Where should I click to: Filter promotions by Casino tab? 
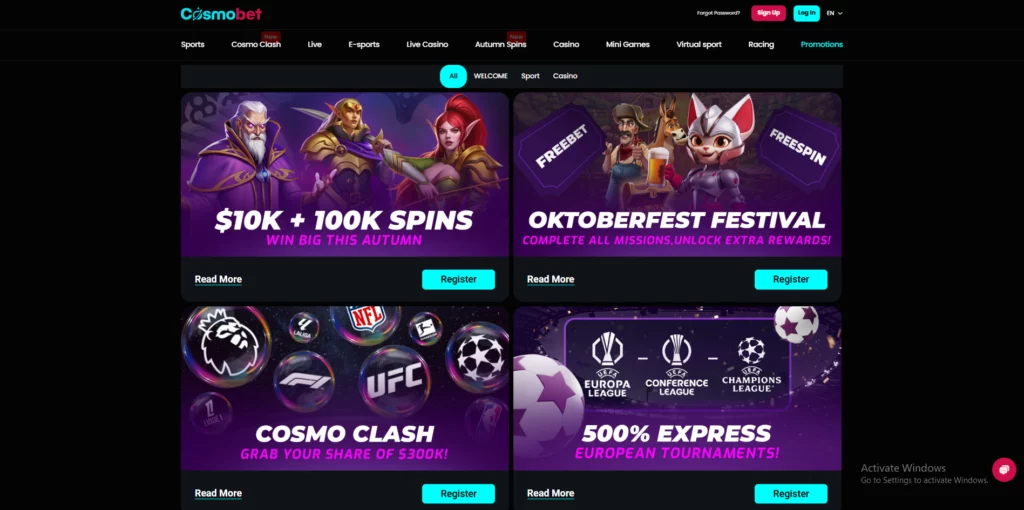pyautogui.click(x=565, y=76)
